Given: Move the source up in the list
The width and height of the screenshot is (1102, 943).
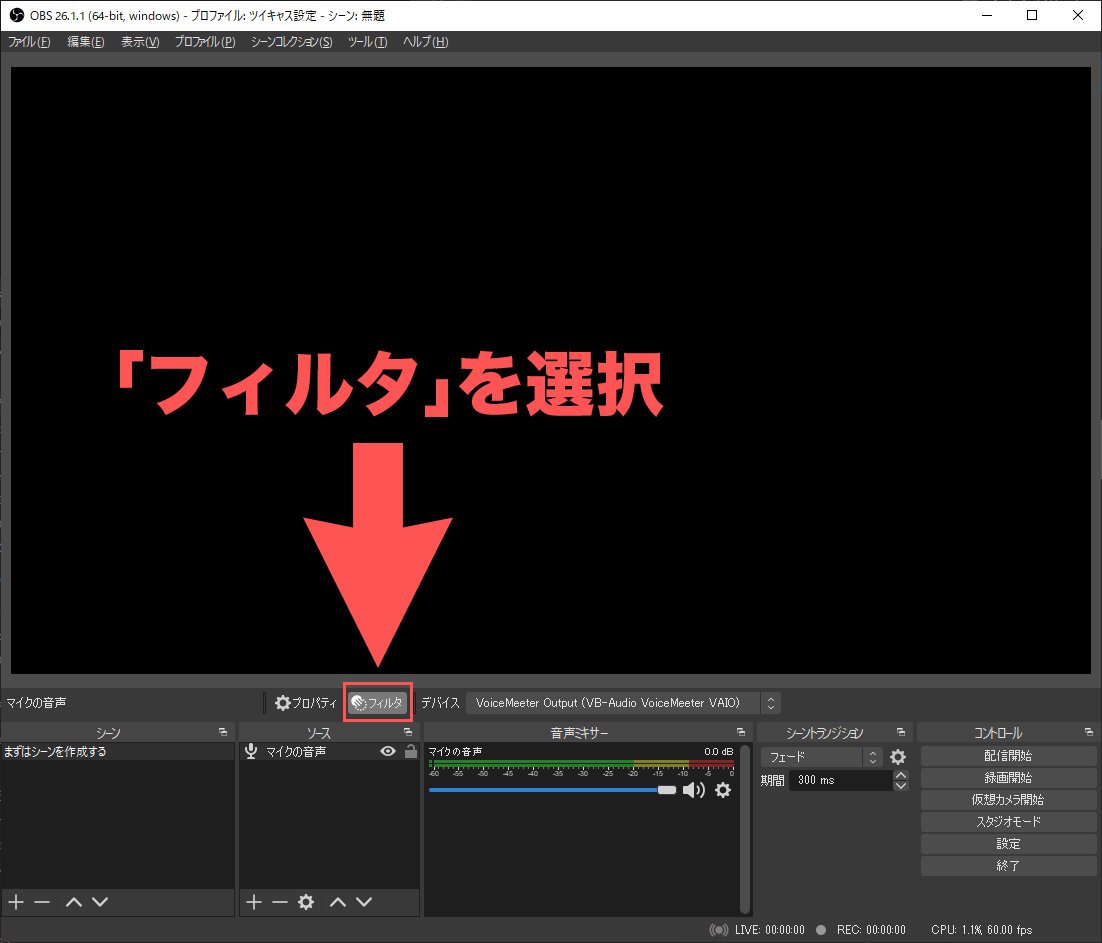Looking at the screenshot, I should 338,902.
